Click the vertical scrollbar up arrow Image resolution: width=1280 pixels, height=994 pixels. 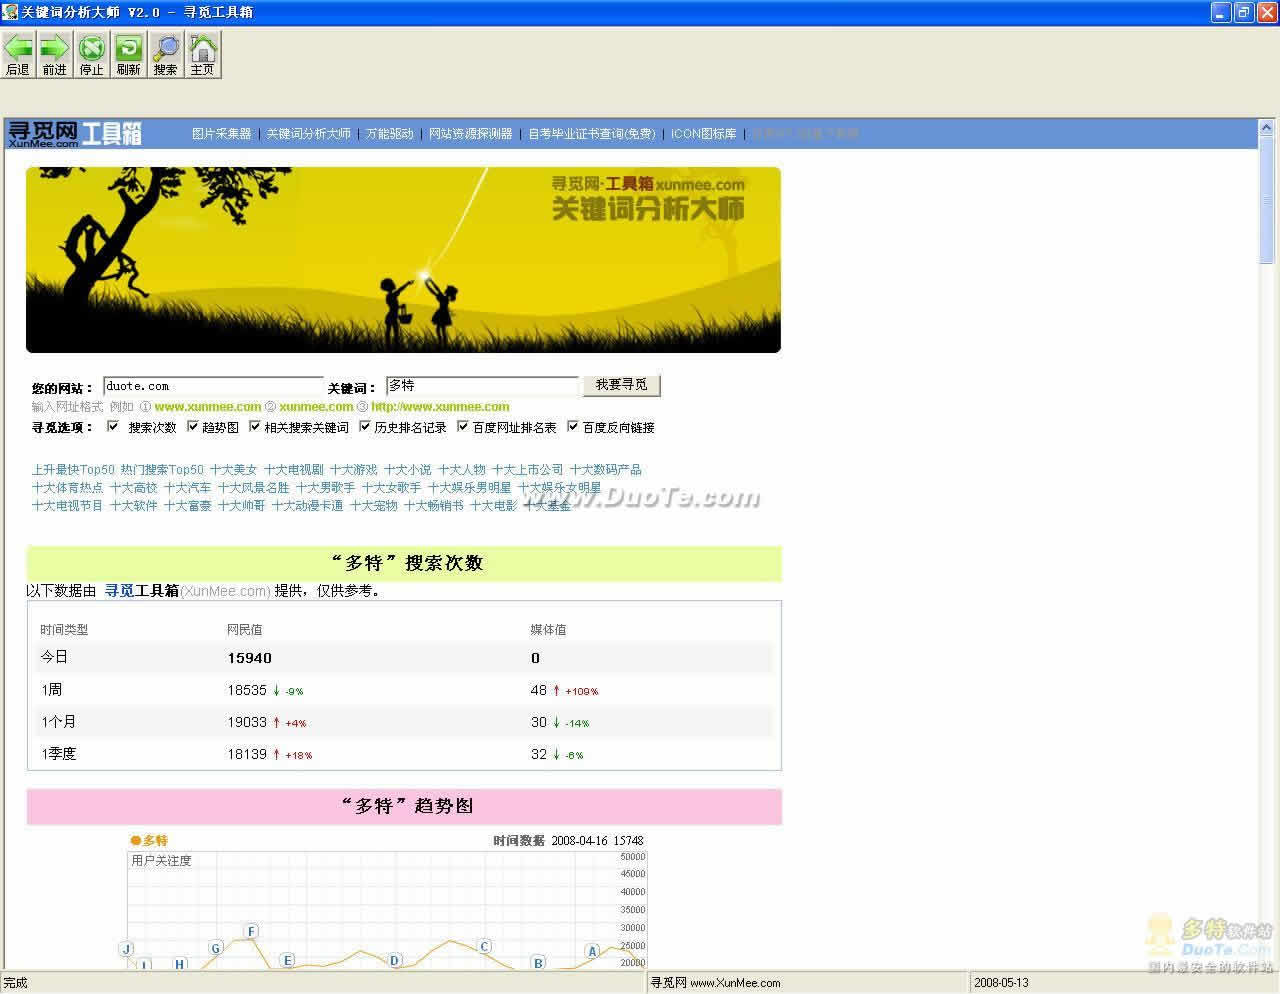click(x=1268, y=130)
